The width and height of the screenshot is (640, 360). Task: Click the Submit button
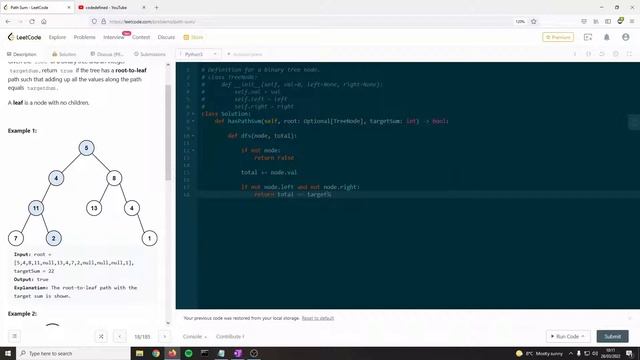point(612,336)
